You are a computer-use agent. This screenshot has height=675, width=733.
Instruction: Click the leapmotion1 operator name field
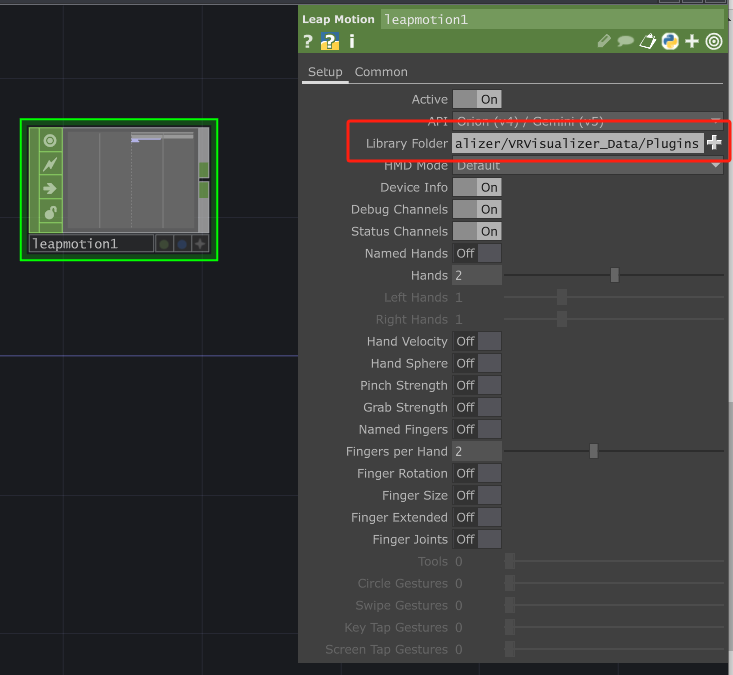coord(552,20)
